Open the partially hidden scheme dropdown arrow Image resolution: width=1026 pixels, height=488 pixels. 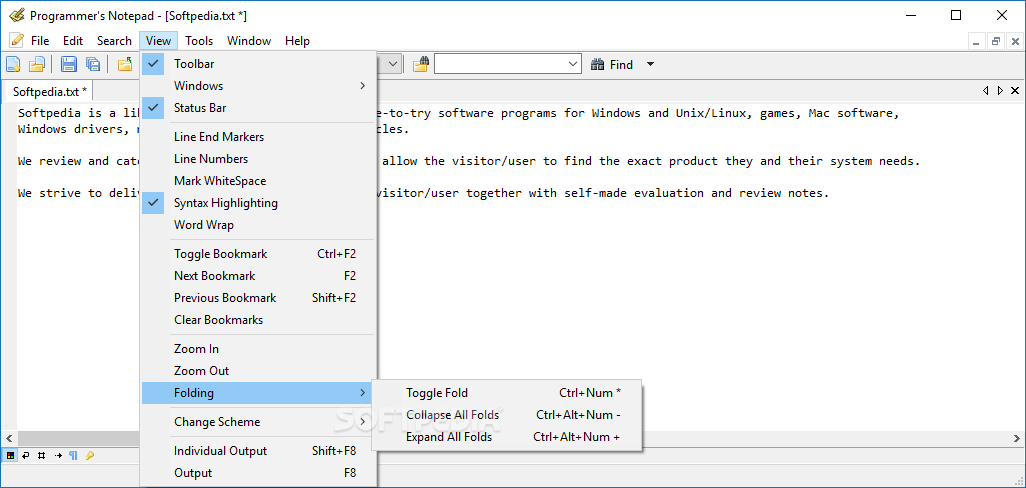[393, 64]
